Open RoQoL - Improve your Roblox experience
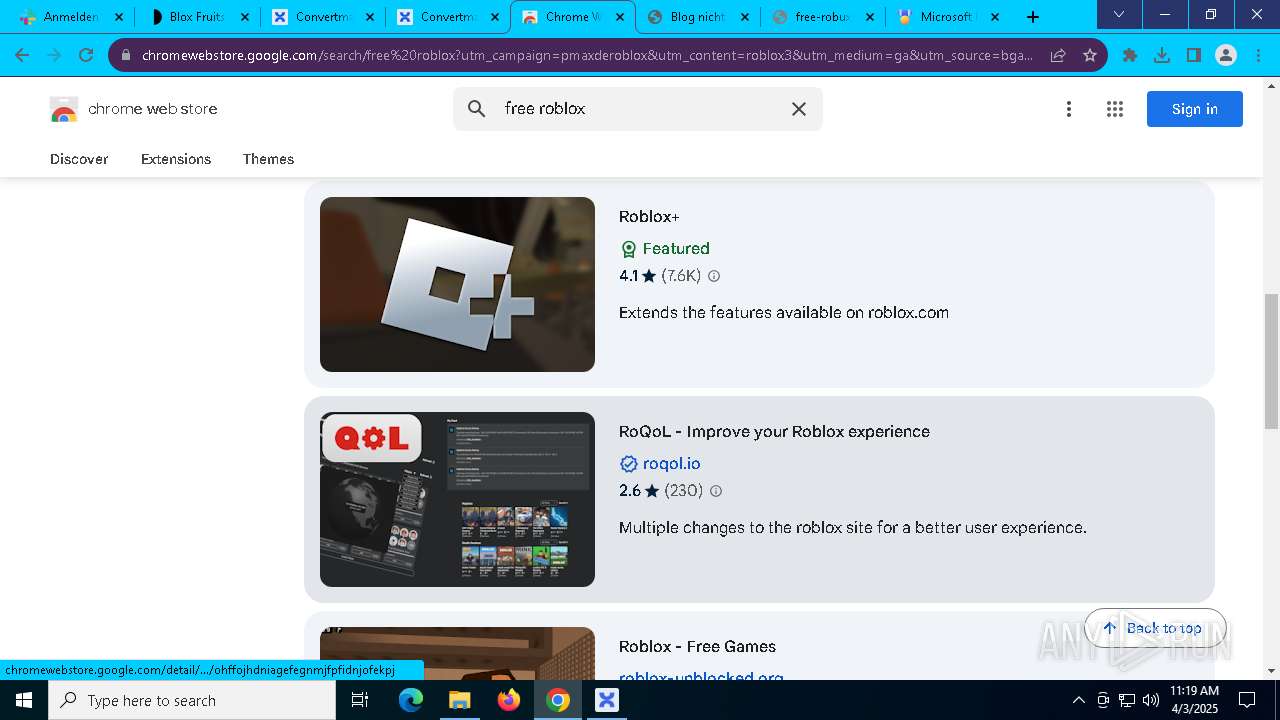 tap(774, 431)
